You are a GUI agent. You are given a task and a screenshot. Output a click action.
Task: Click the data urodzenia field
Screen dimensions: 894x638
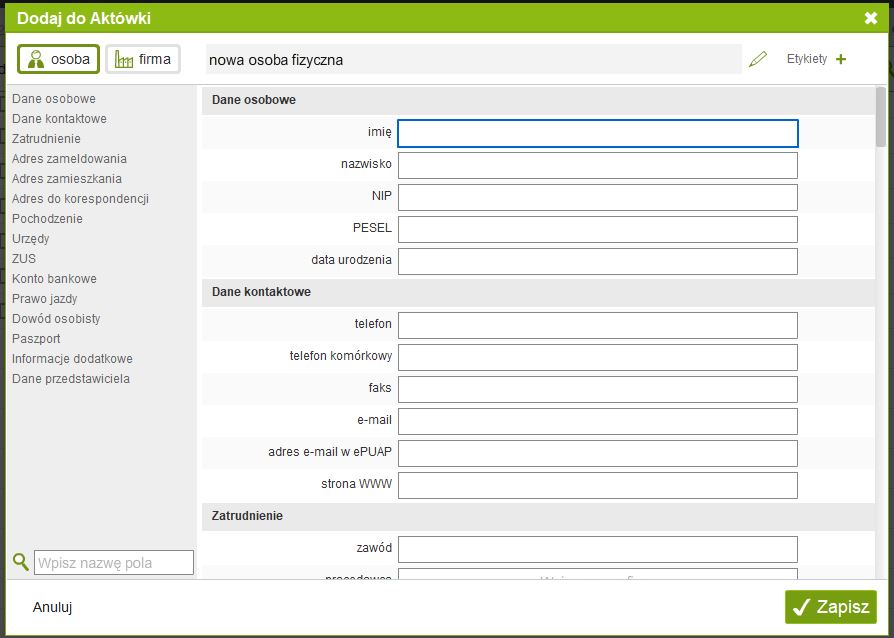tap(597, 262)
